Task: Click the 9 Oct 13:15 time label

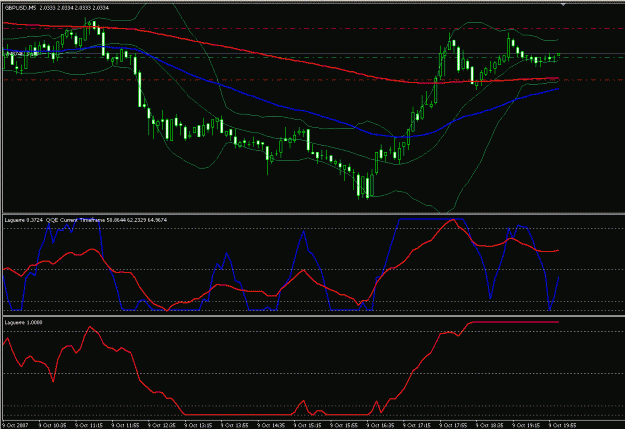Action: (x=198, y=425)
